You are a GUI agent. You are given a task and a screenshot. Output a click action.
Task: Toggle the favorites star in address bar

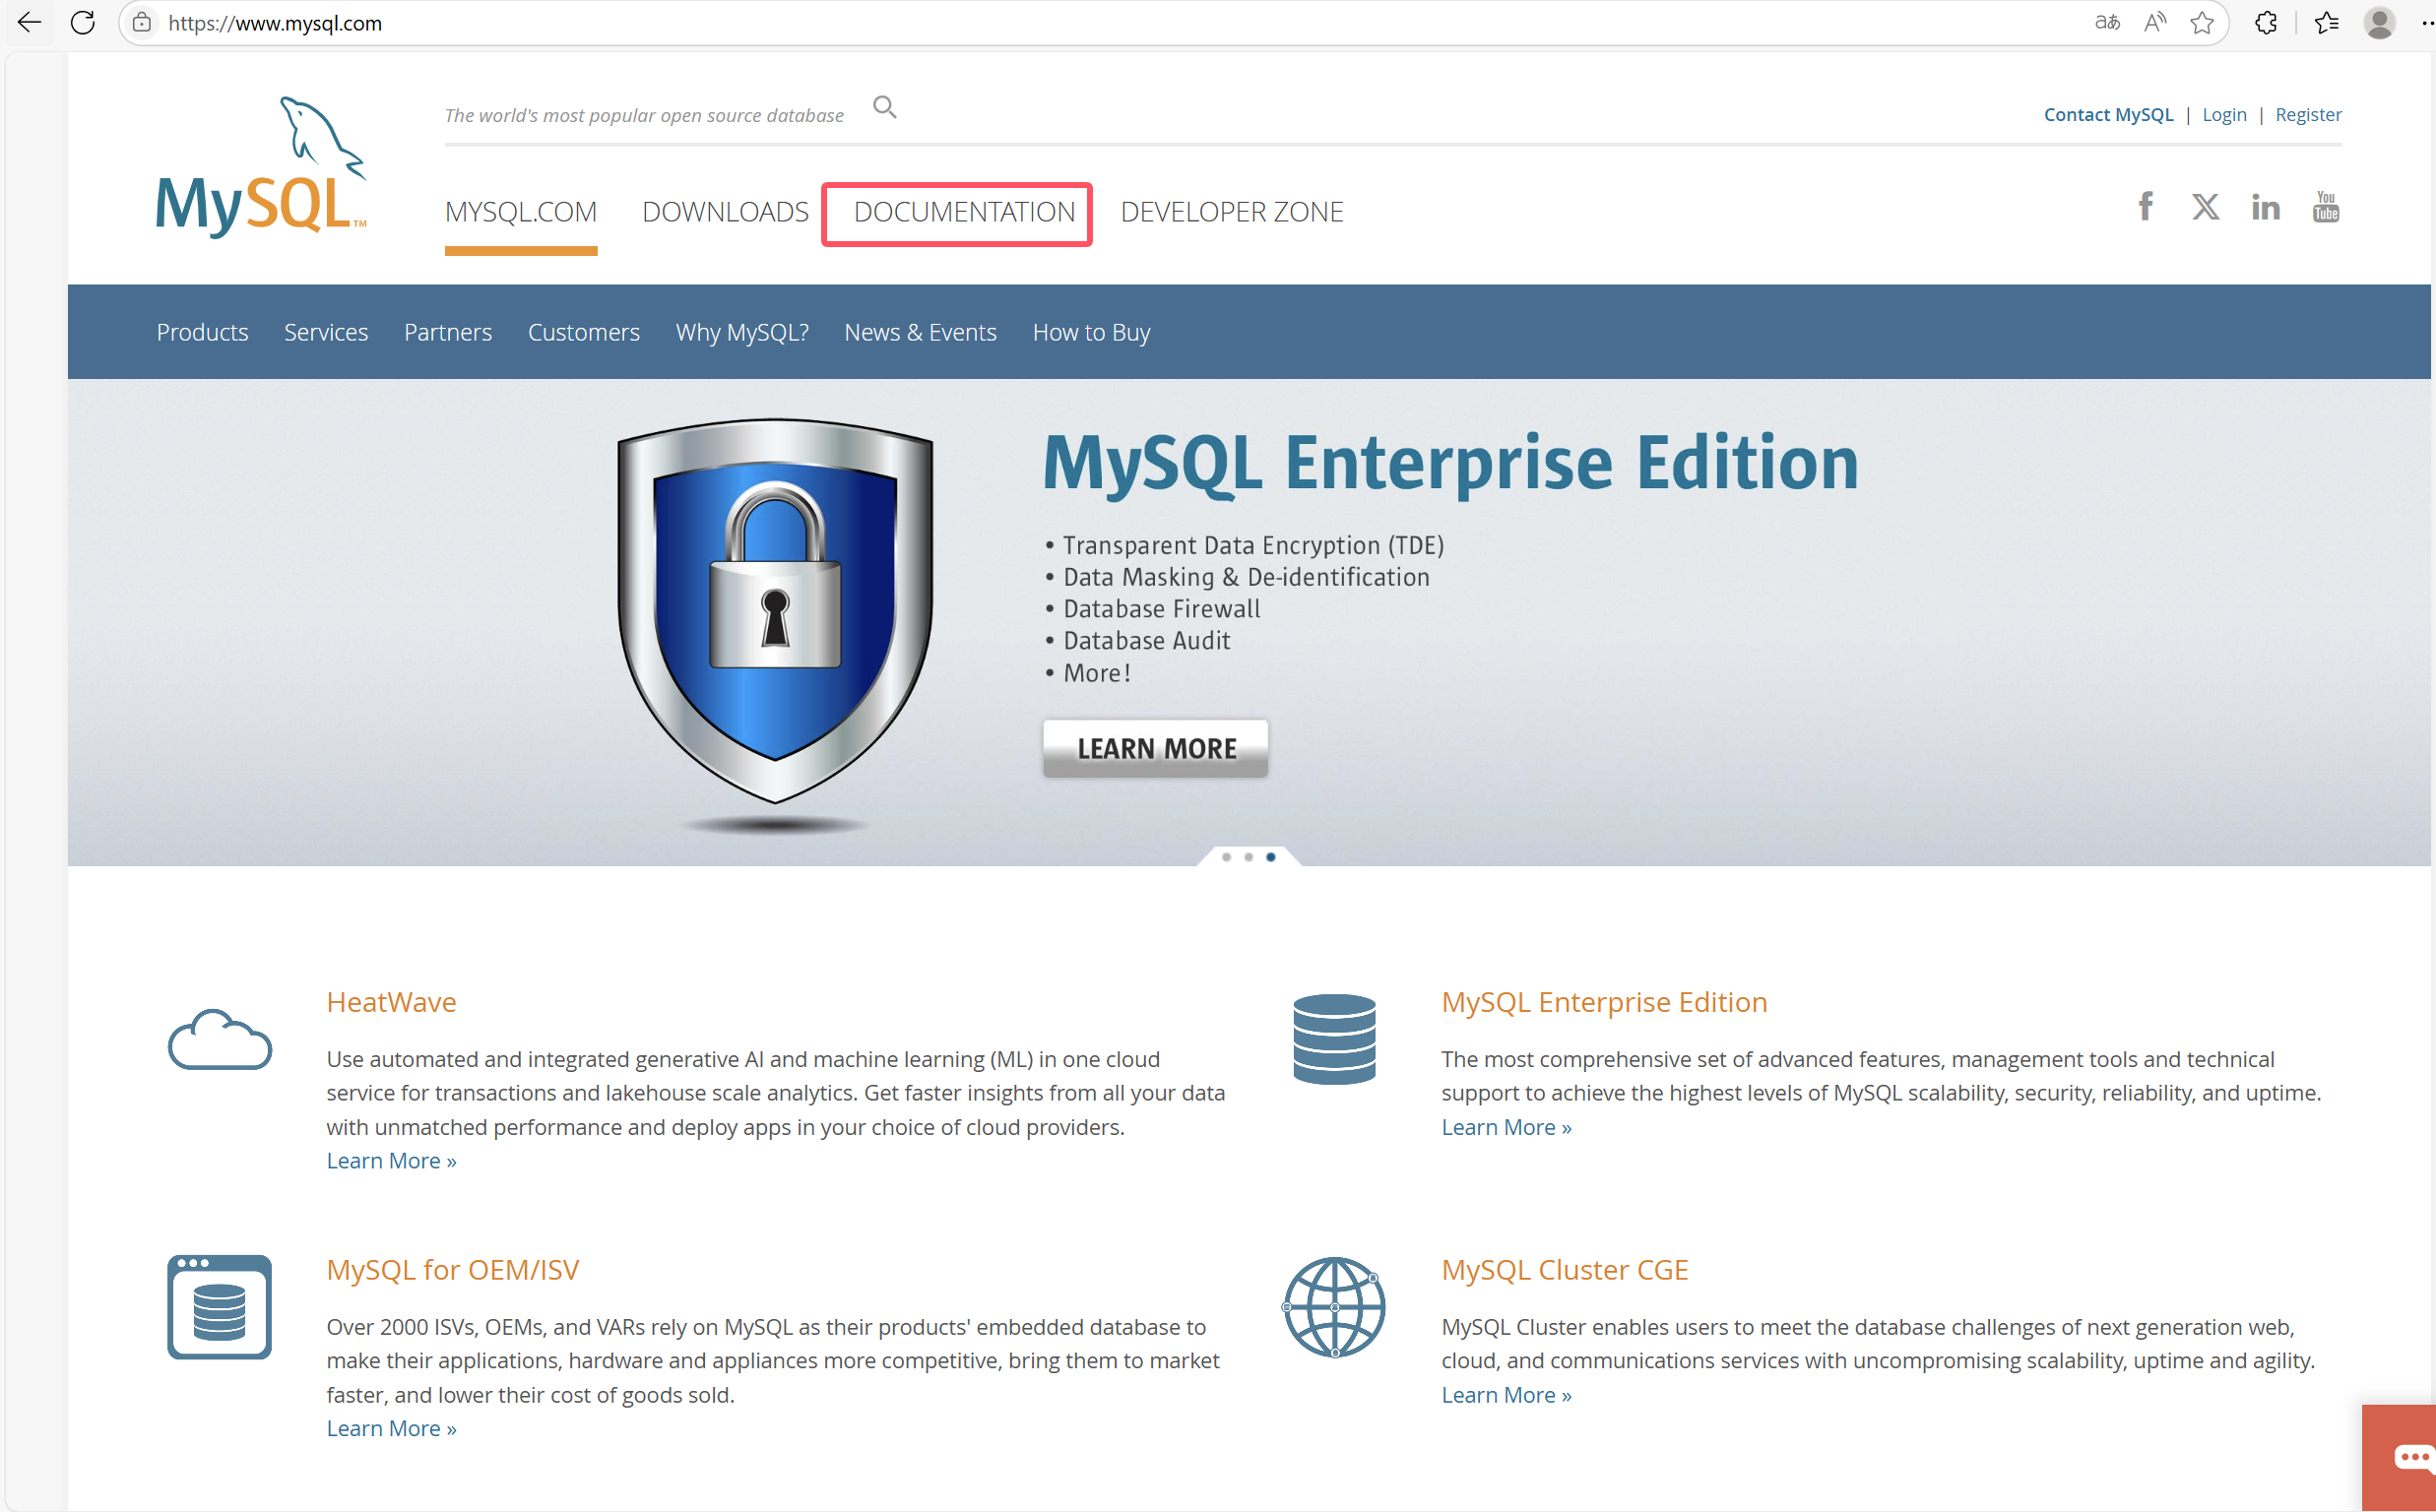click(2202, 22)
